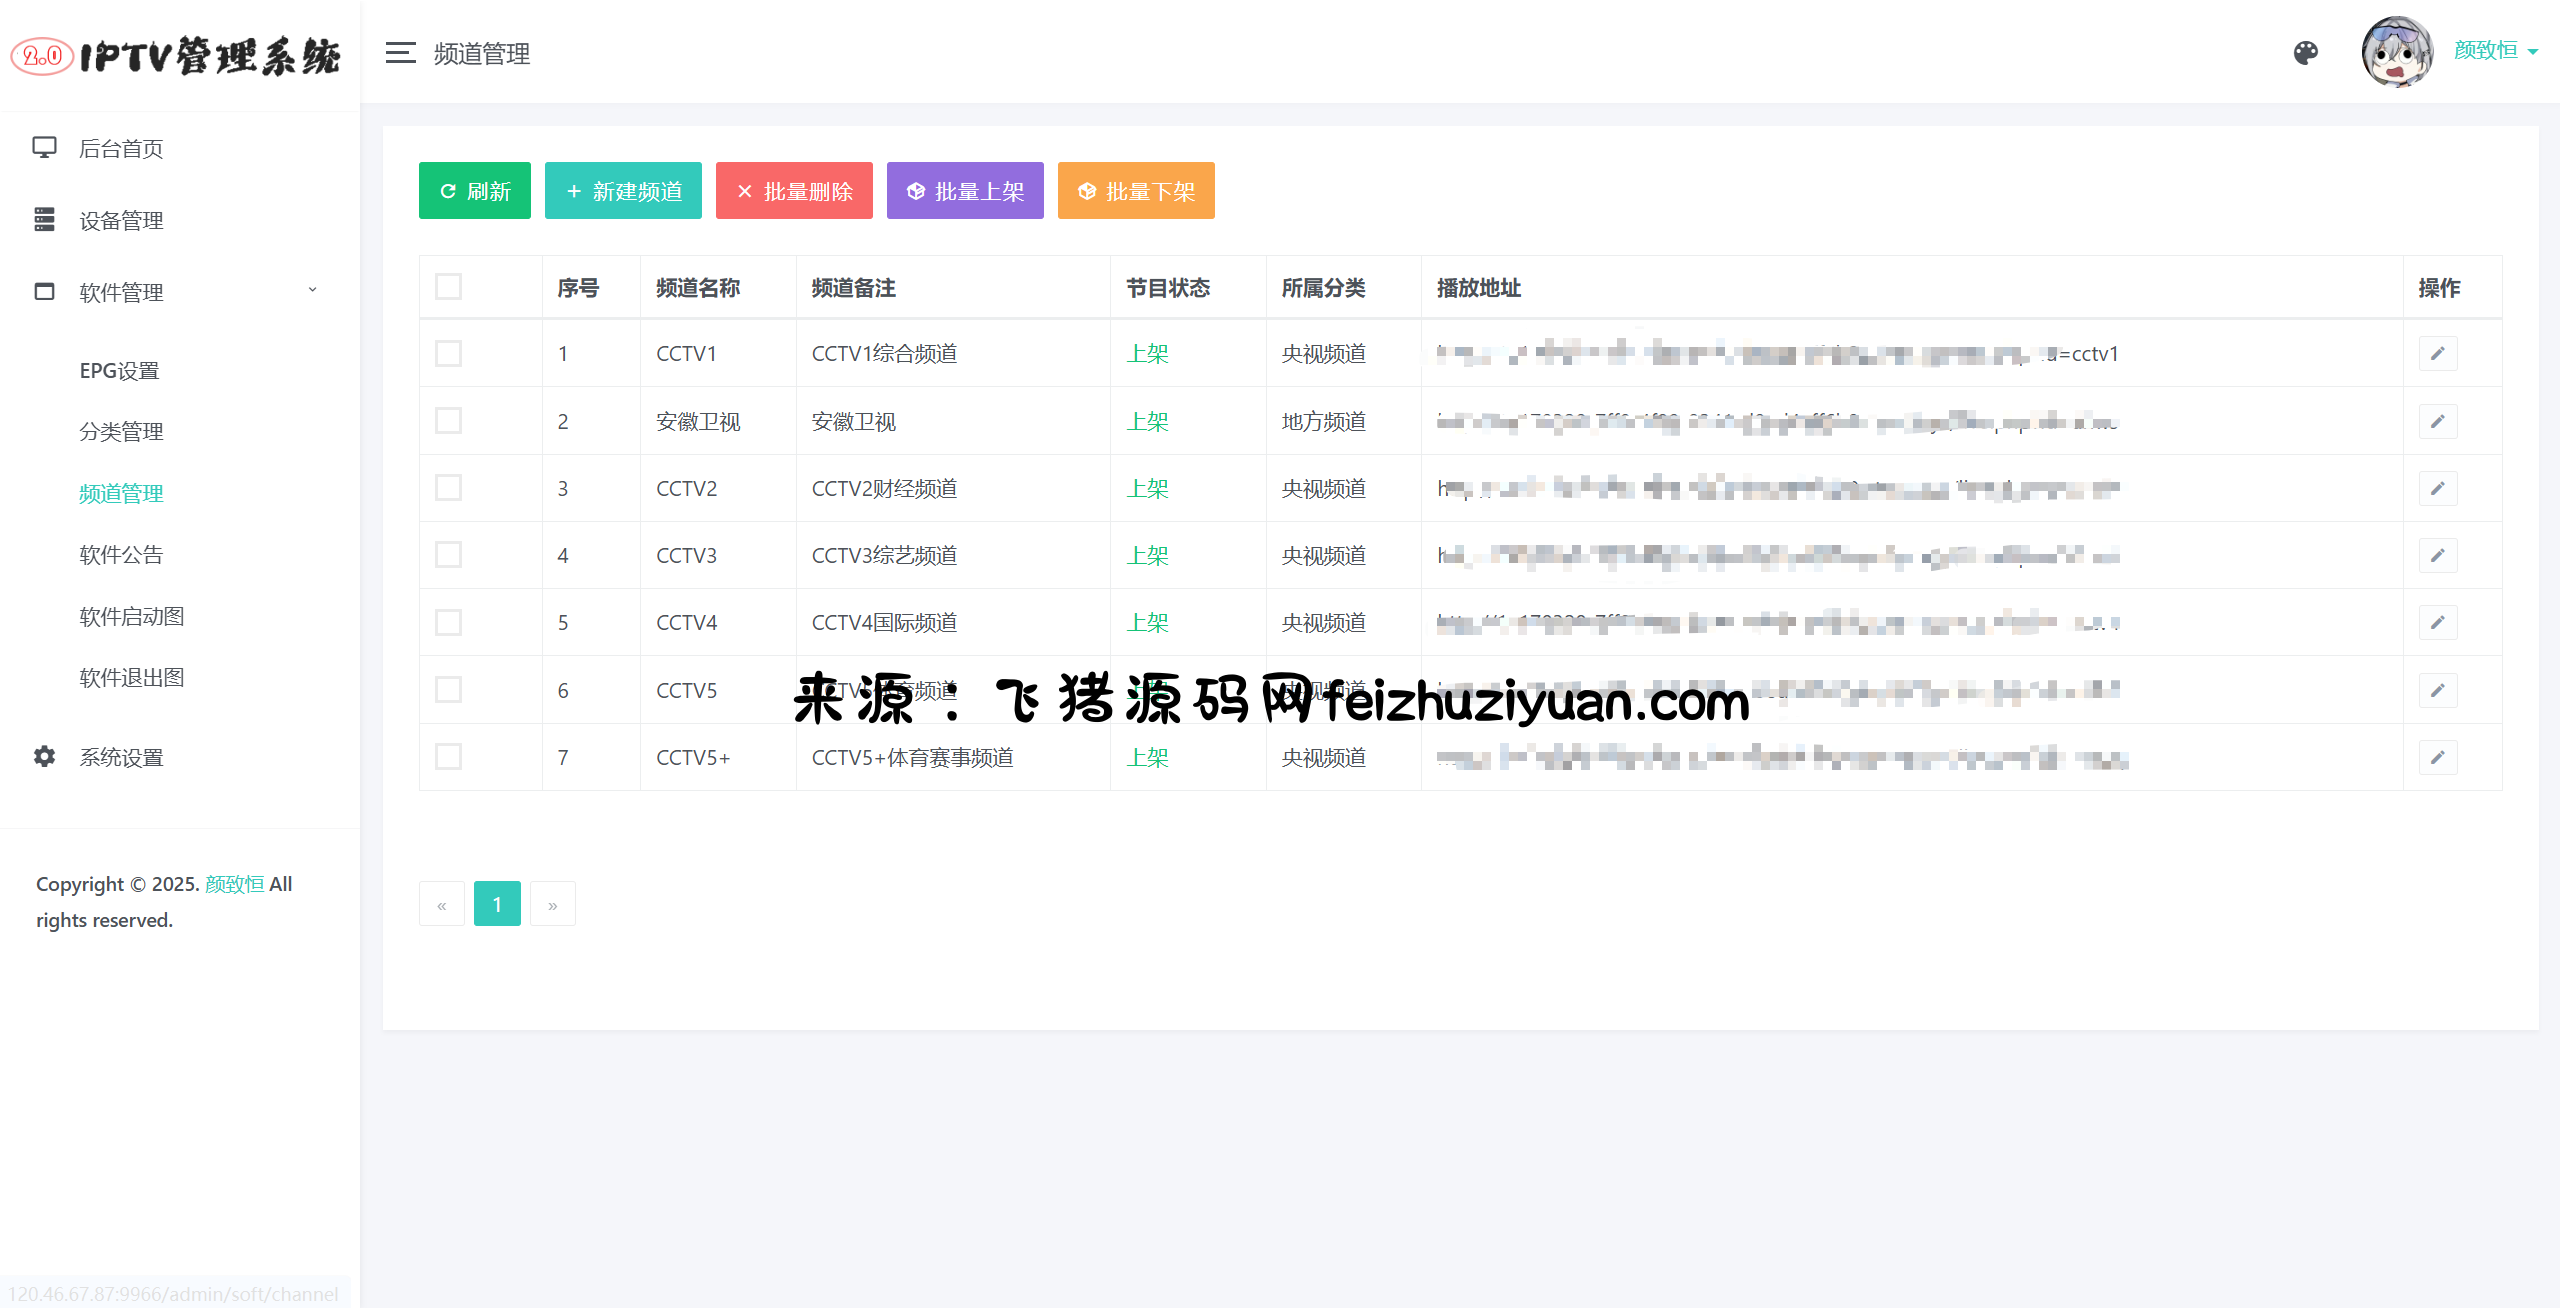Open the EPG设置 menu item
The image size is (2560, 1308).
pyautogui.click(x=119, y=370)
